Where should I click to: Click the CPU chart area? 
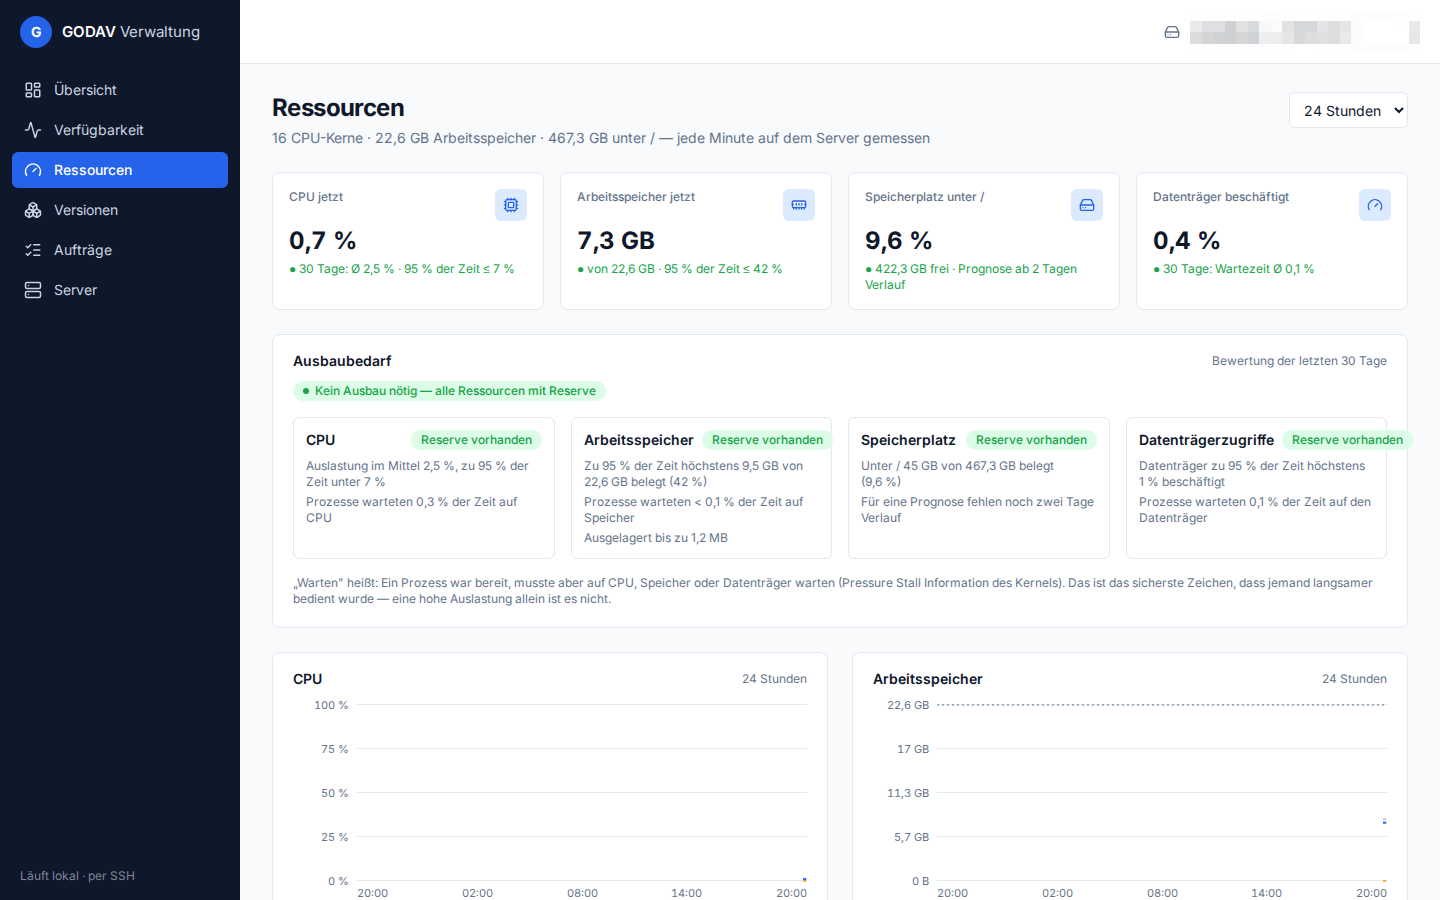(x=582, y=793)
